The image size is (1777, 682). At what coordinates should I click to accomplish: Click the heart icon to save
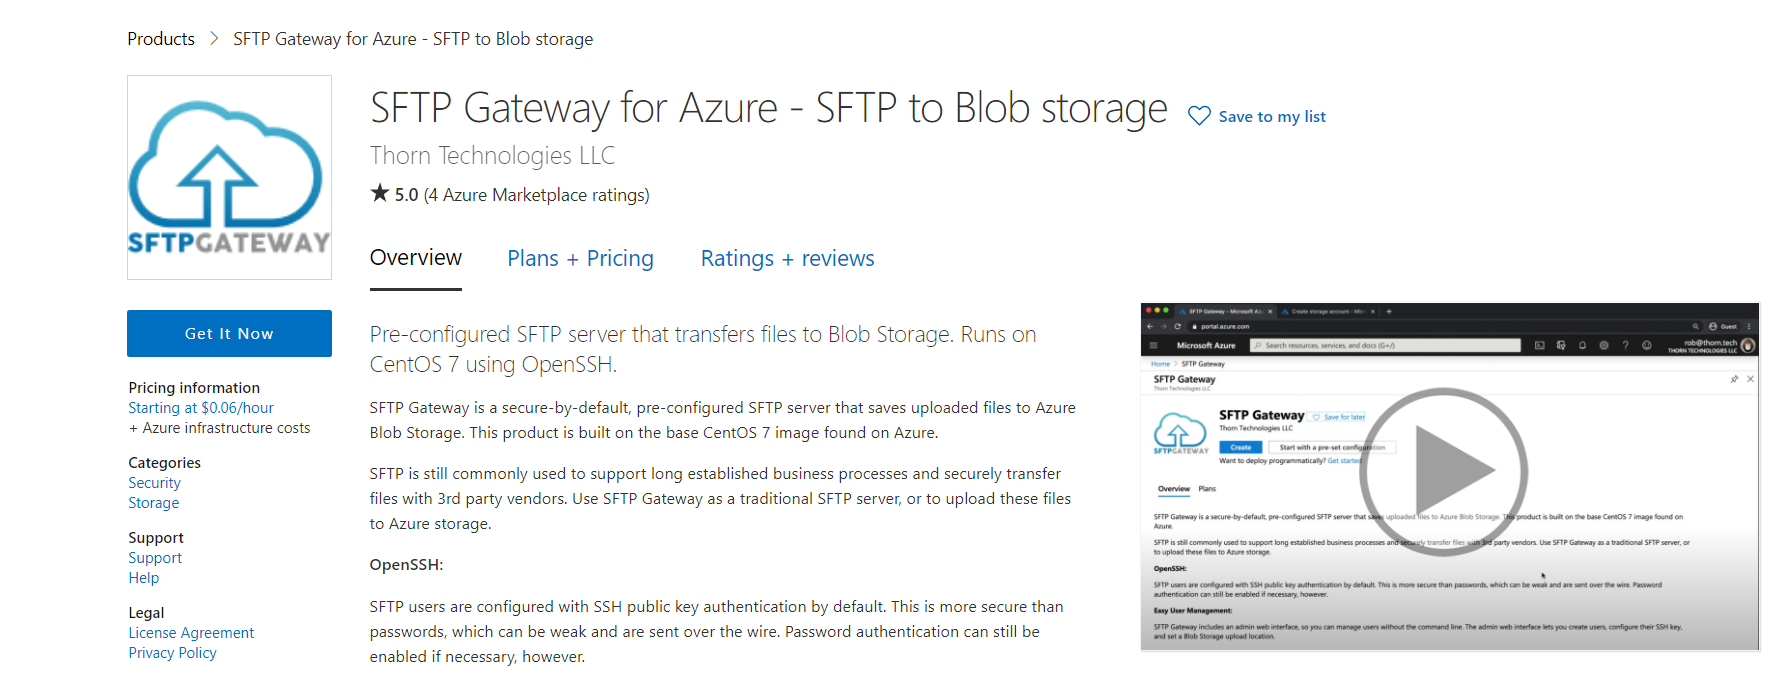click(x=1199, y=116)
